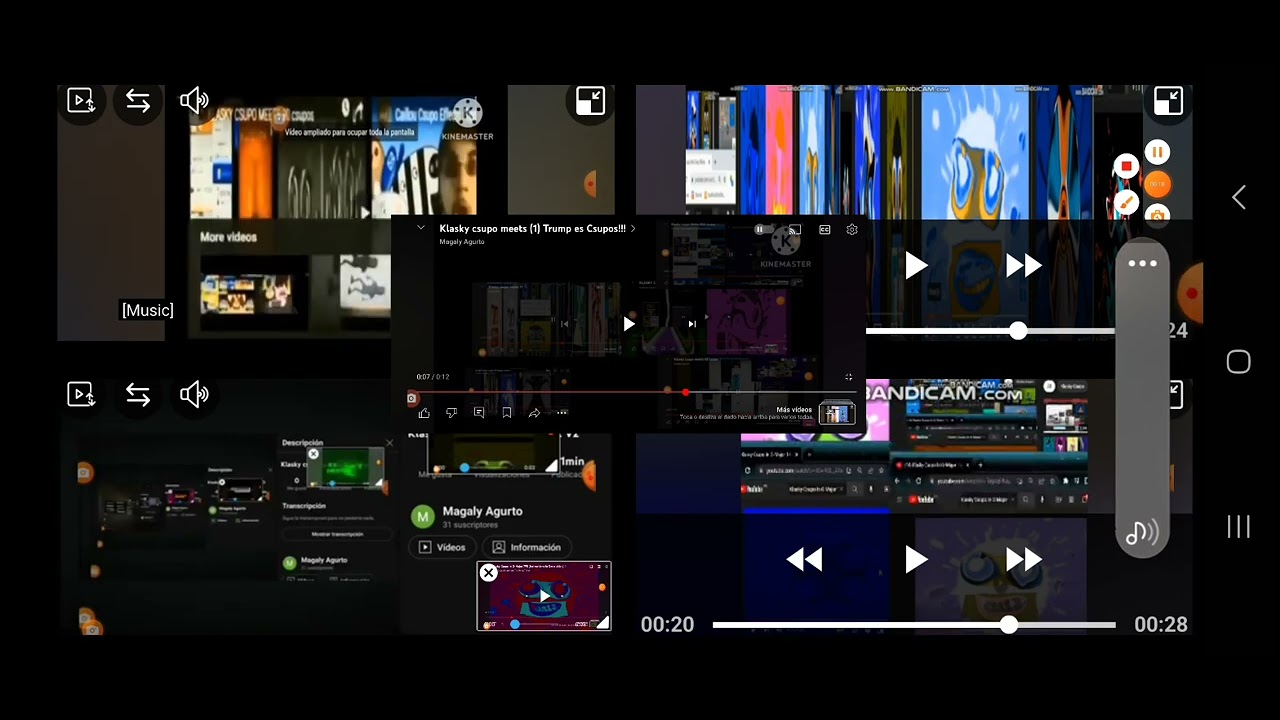Tap the Android home navigation button

point(1239,362)
